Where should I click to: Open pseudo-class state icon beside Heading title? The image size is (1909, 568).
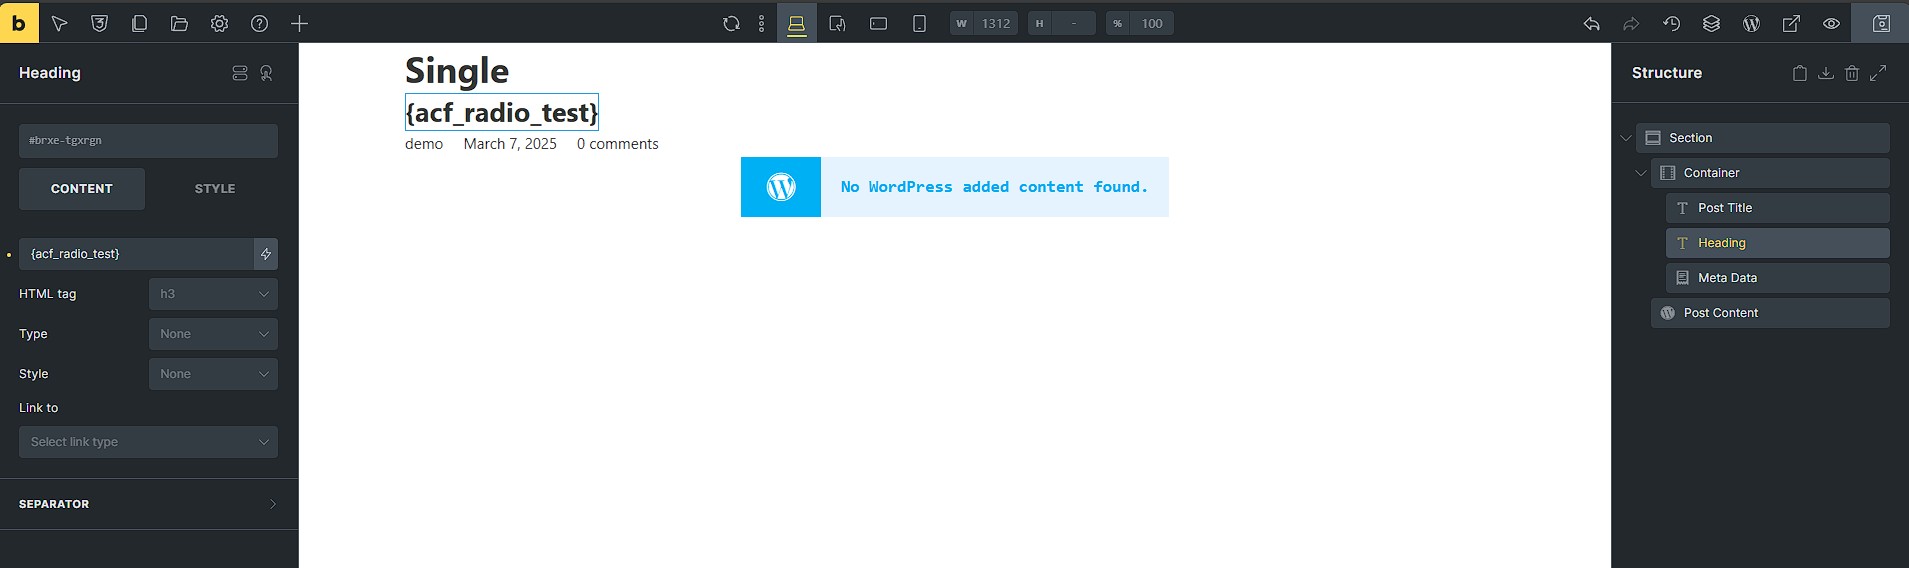click(x=266, y=73)
